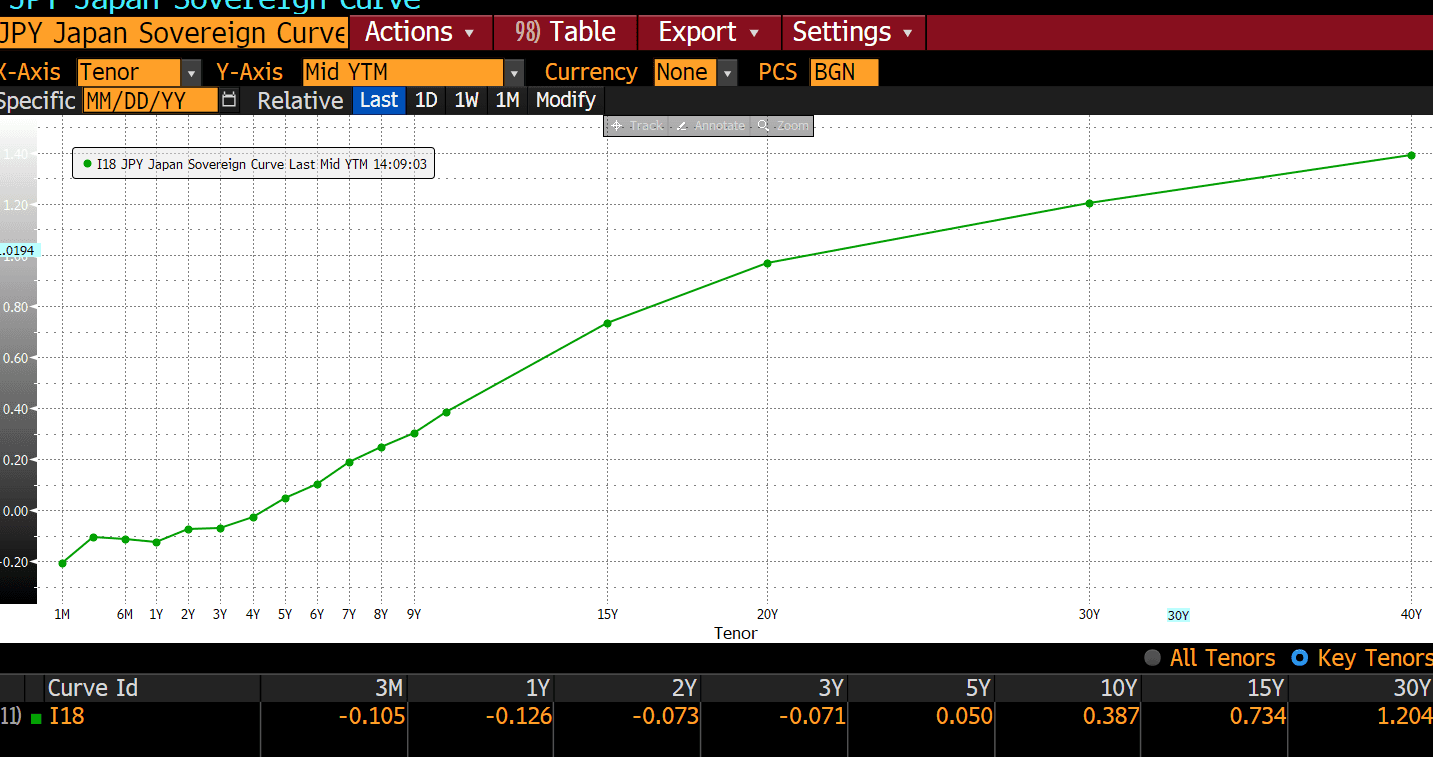The height and width of the screenshot is (757, 1433).
Task: Open the Export menu
Action: (709, 32)
